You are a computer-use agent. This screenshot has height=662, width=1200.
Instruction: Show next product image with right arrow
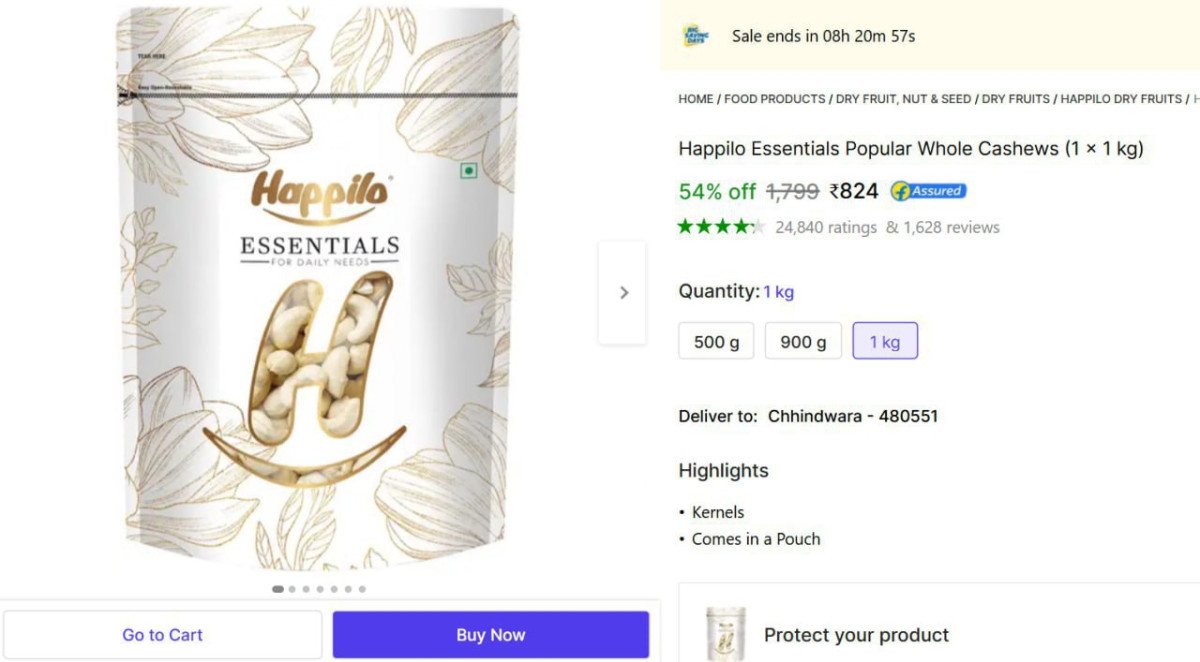click(x=623, y=292)
